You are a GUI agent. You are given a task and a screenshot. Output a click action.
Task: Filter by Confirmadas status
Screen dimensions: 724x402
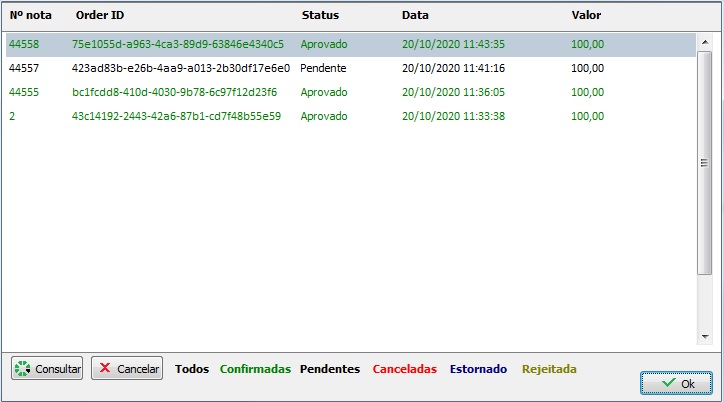click(255, 369)
